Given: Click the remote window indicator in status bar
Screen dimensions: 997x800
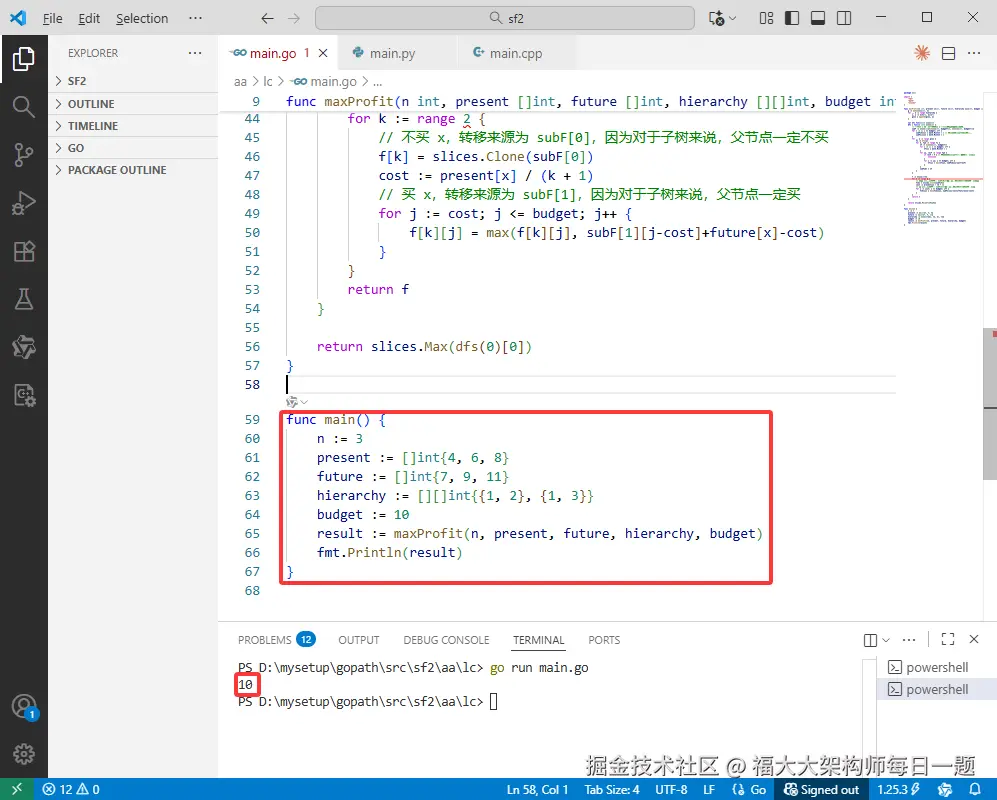Looking at the screenshot, I should tap(17, 789).
